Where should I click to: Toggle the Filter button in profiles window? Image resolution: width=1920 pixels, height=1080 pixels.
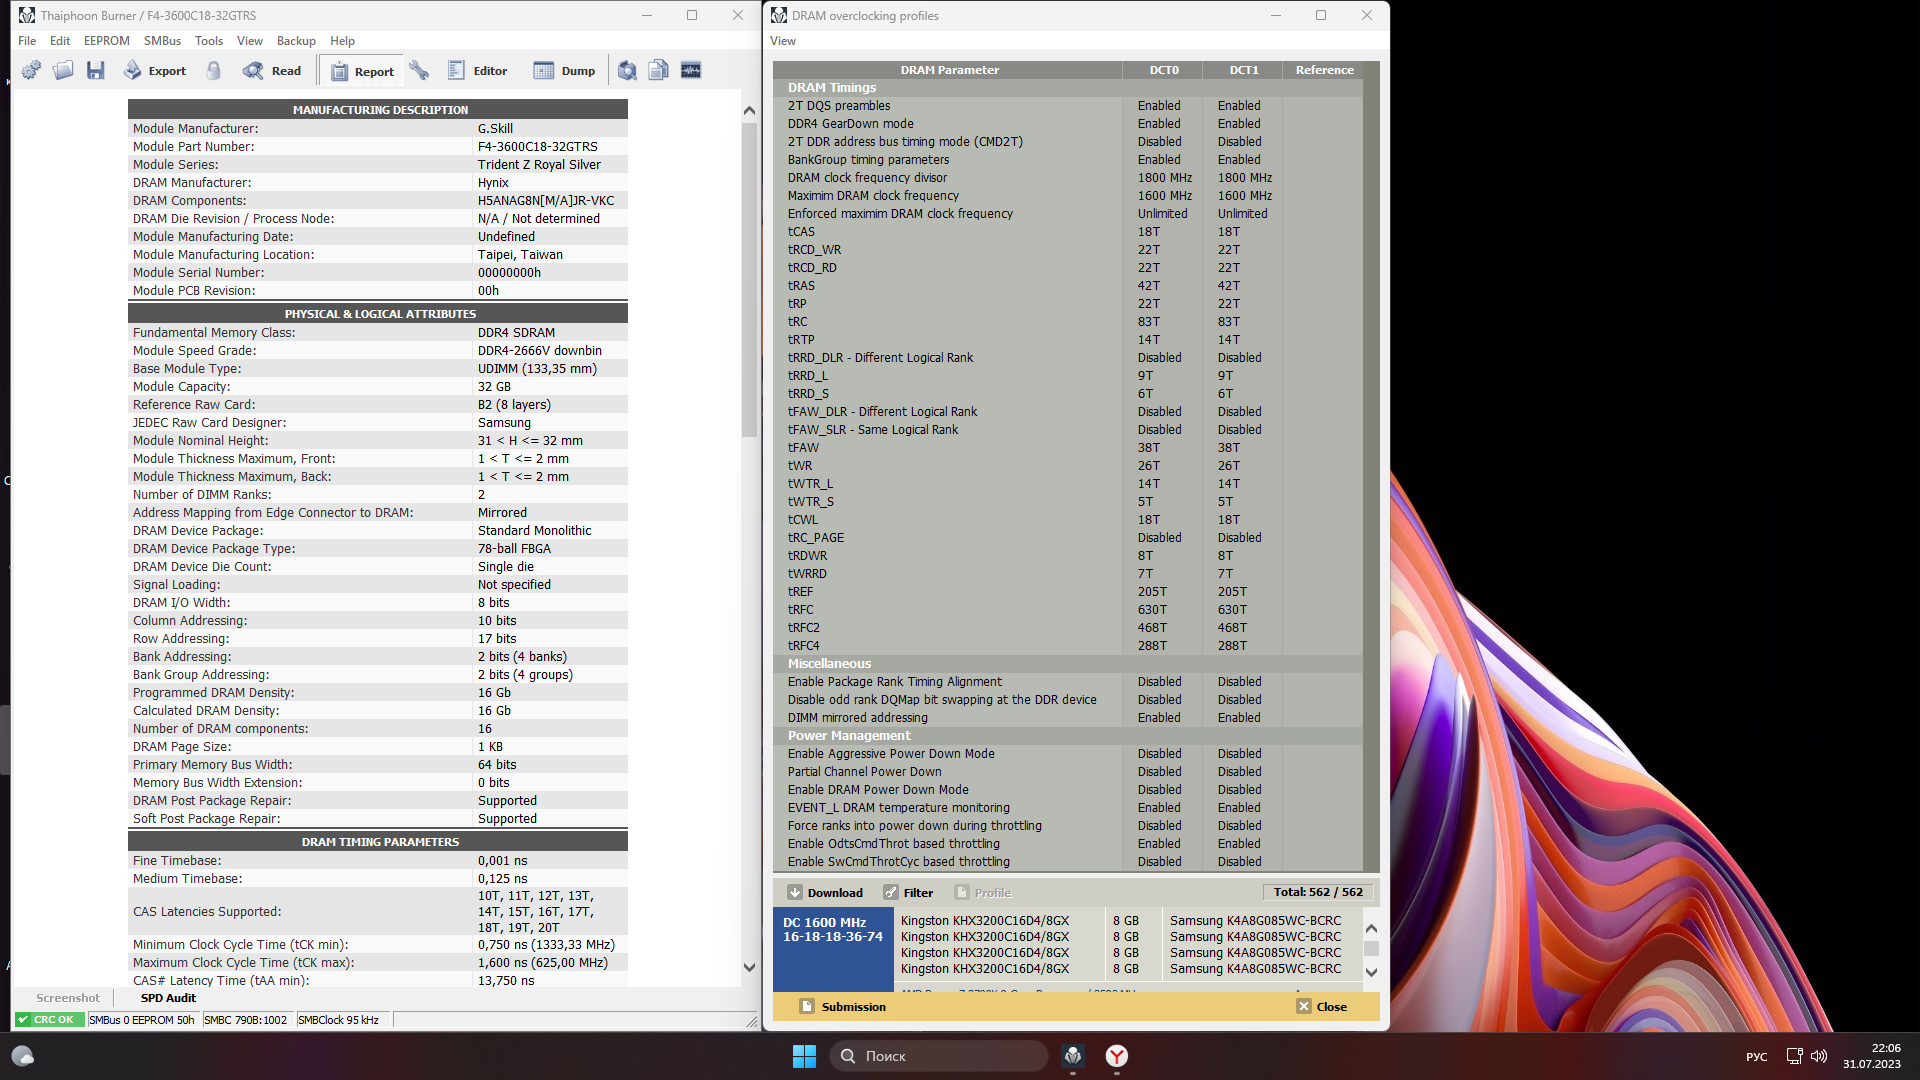908,893
